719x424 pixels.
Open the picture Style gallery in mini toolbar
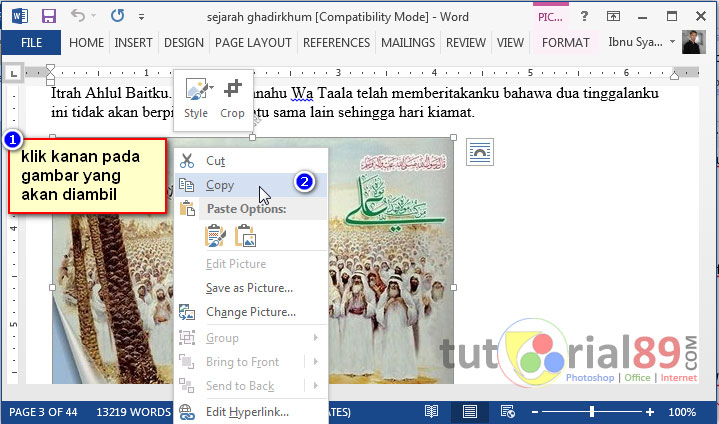(196, 98)
